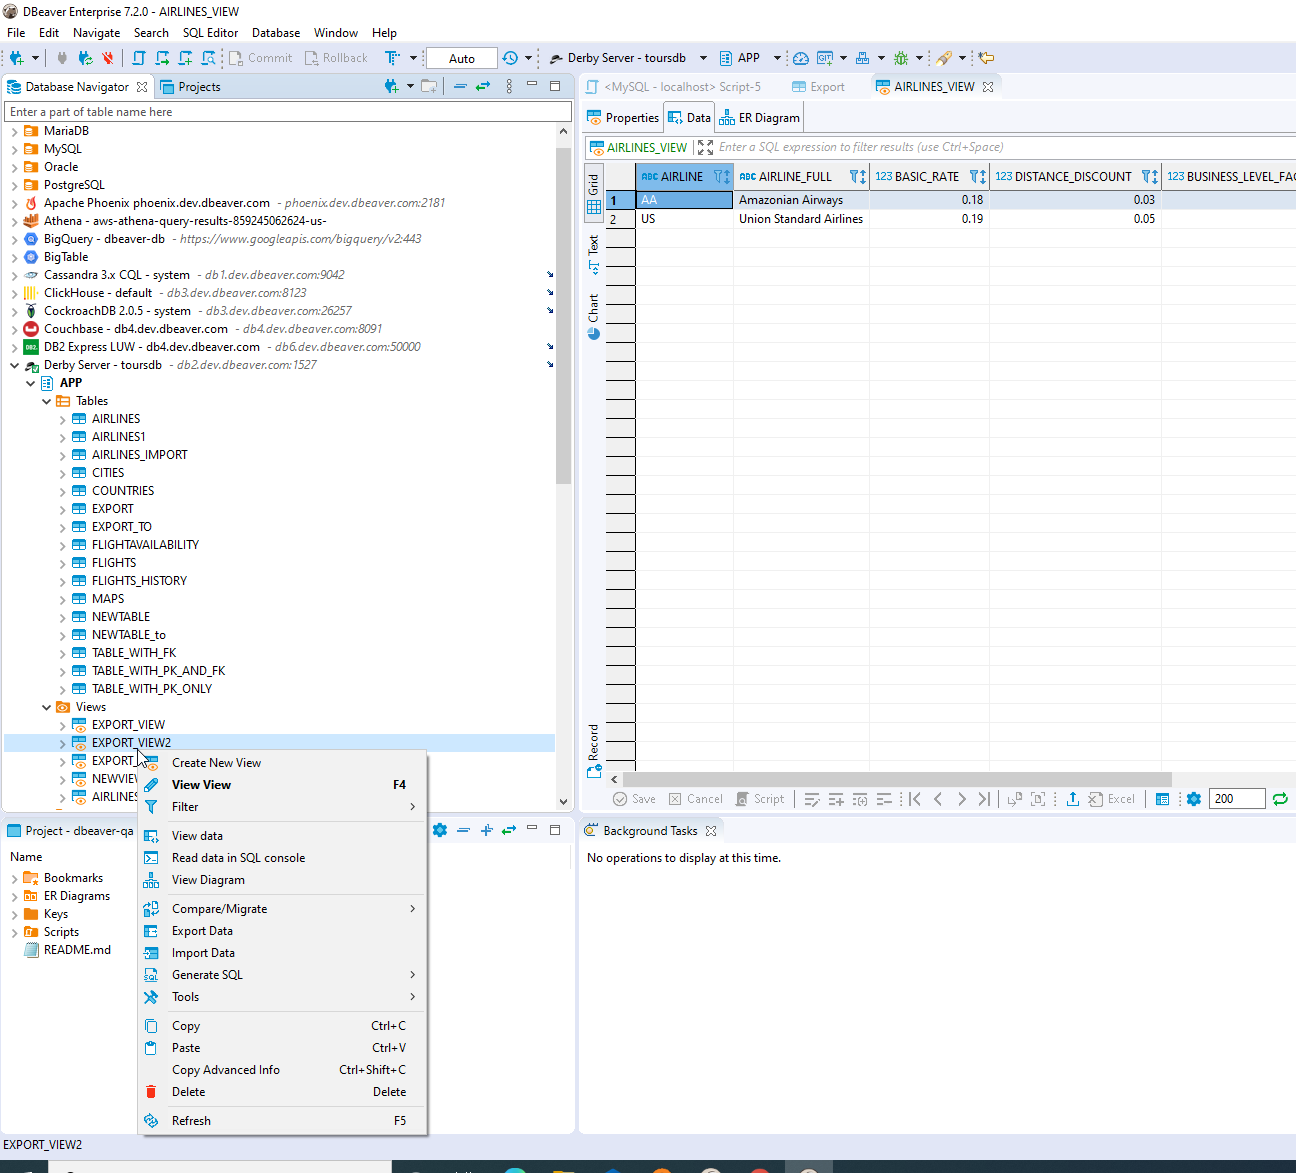Click the Script button below grid
1296x1173 pixels.
(760, 799)
